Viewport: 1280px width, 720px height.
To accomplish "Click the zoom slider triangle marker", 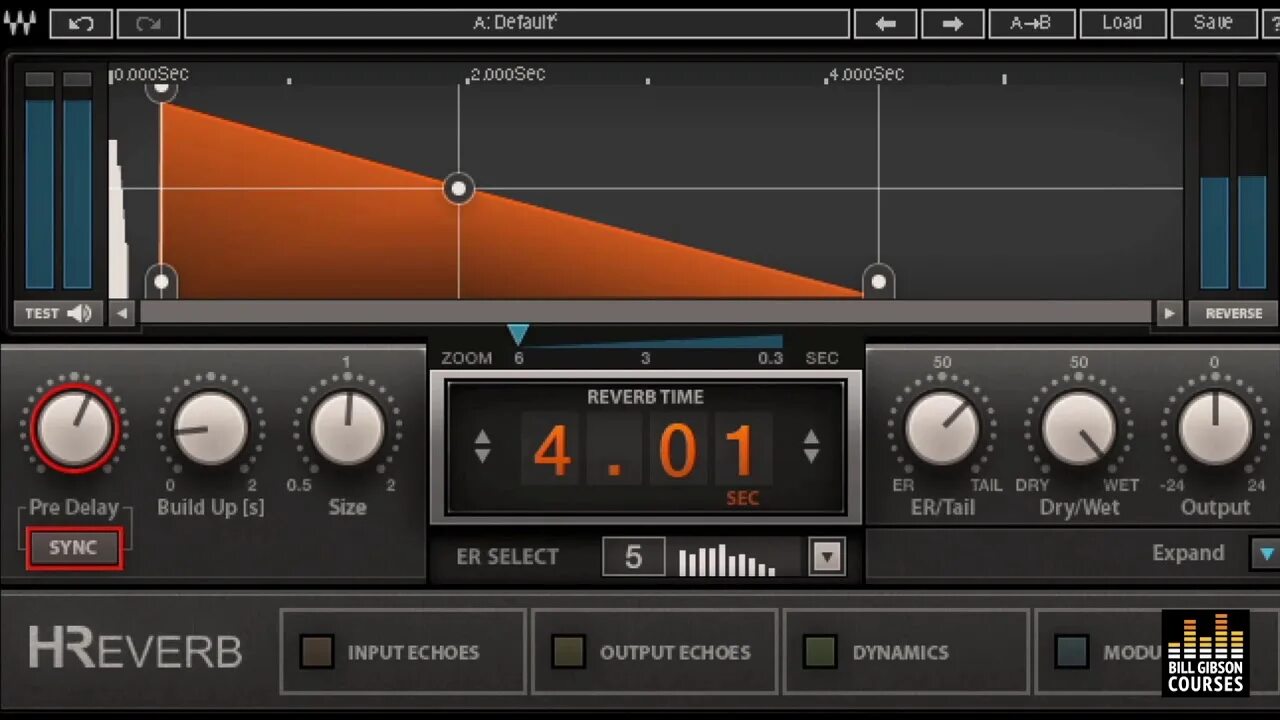I will [x=517, y=334].
